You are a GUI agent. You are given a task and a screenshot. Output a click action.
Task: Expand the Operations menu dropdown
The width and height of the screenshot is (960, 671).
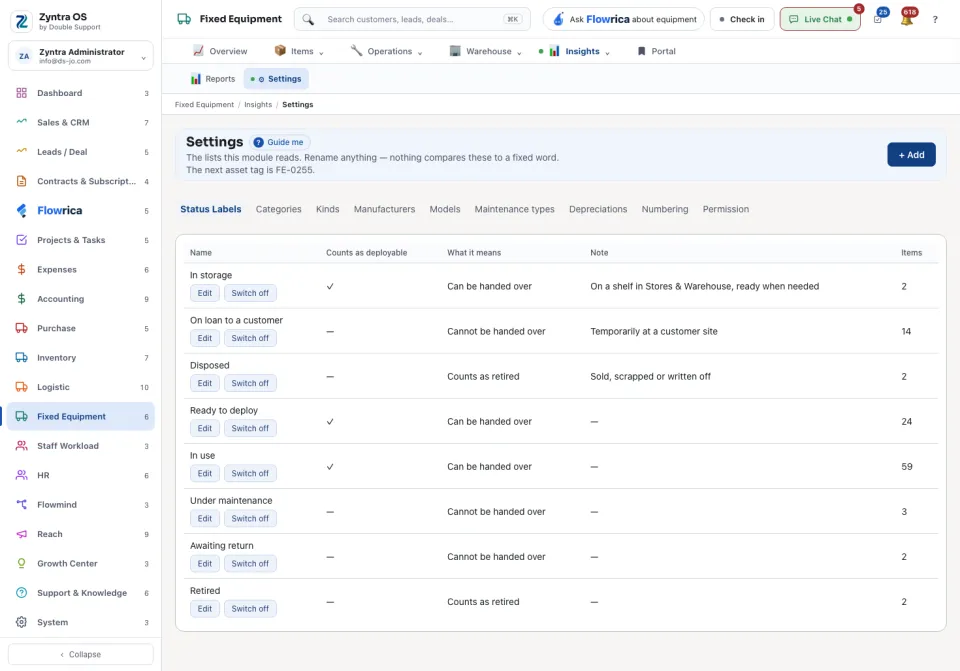click(386, 51)
